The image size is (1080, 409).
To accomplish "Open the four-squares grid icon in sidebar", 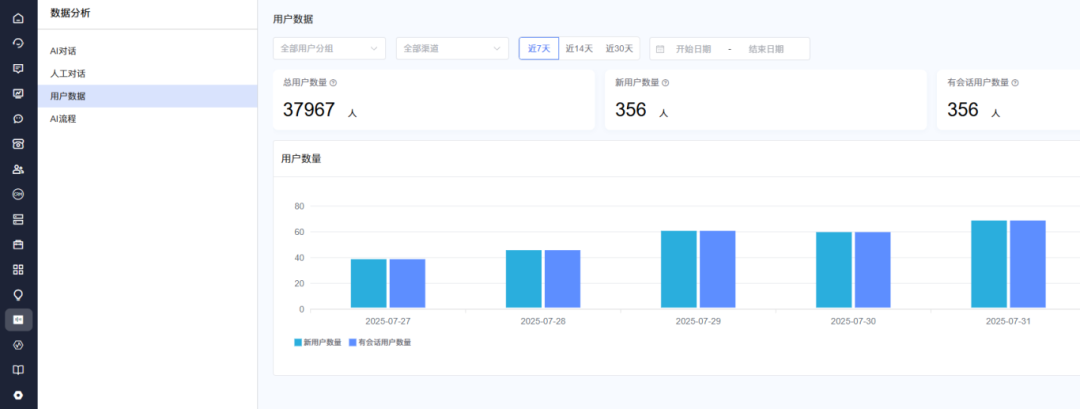I will coord(18,269).
